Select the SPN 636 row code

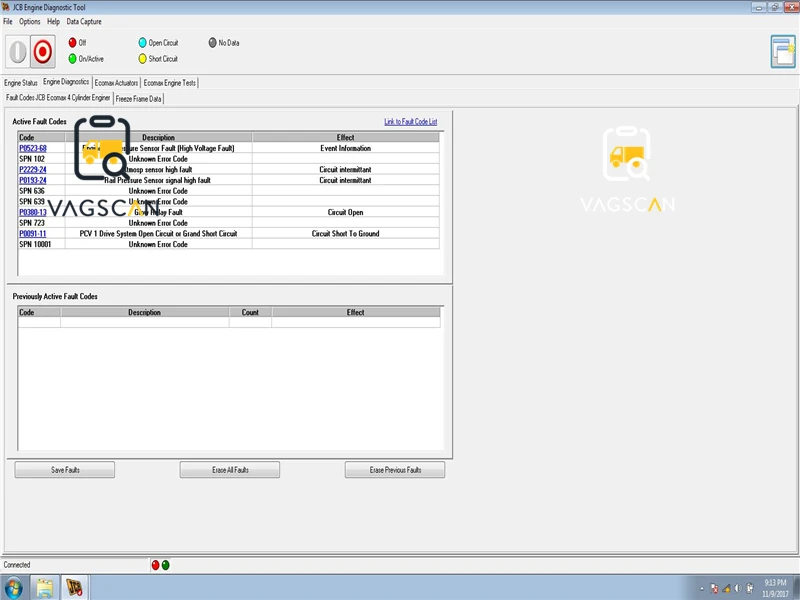(x=32, y=191)
